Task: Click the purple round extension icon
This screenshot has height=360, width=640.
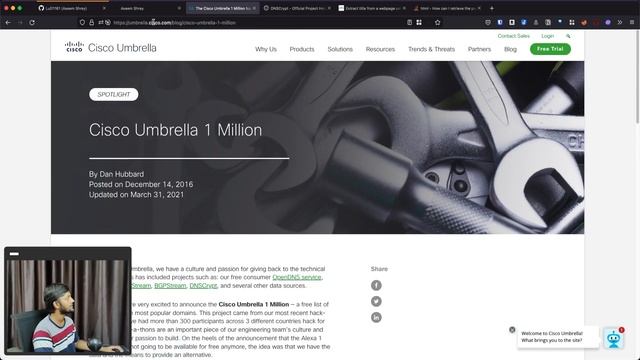Action: click(x=608, y=22)
